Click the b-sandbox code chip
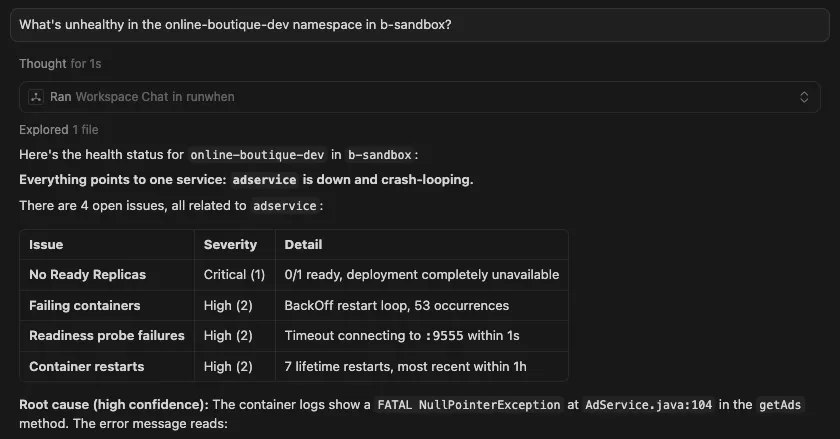The width and height of the screenshot is (840, 439). point(378,155)
